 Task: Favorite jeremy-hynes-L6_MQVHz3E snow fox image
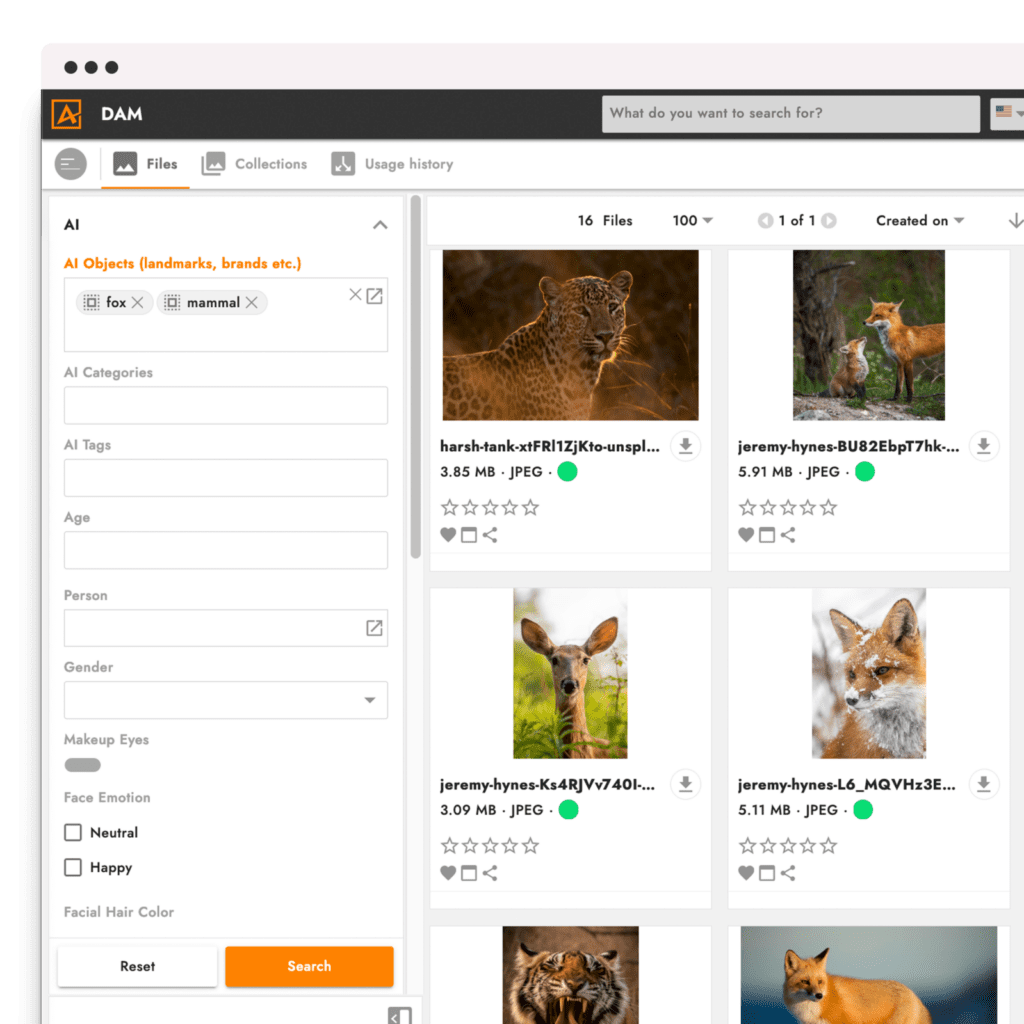tap(746, 873)
